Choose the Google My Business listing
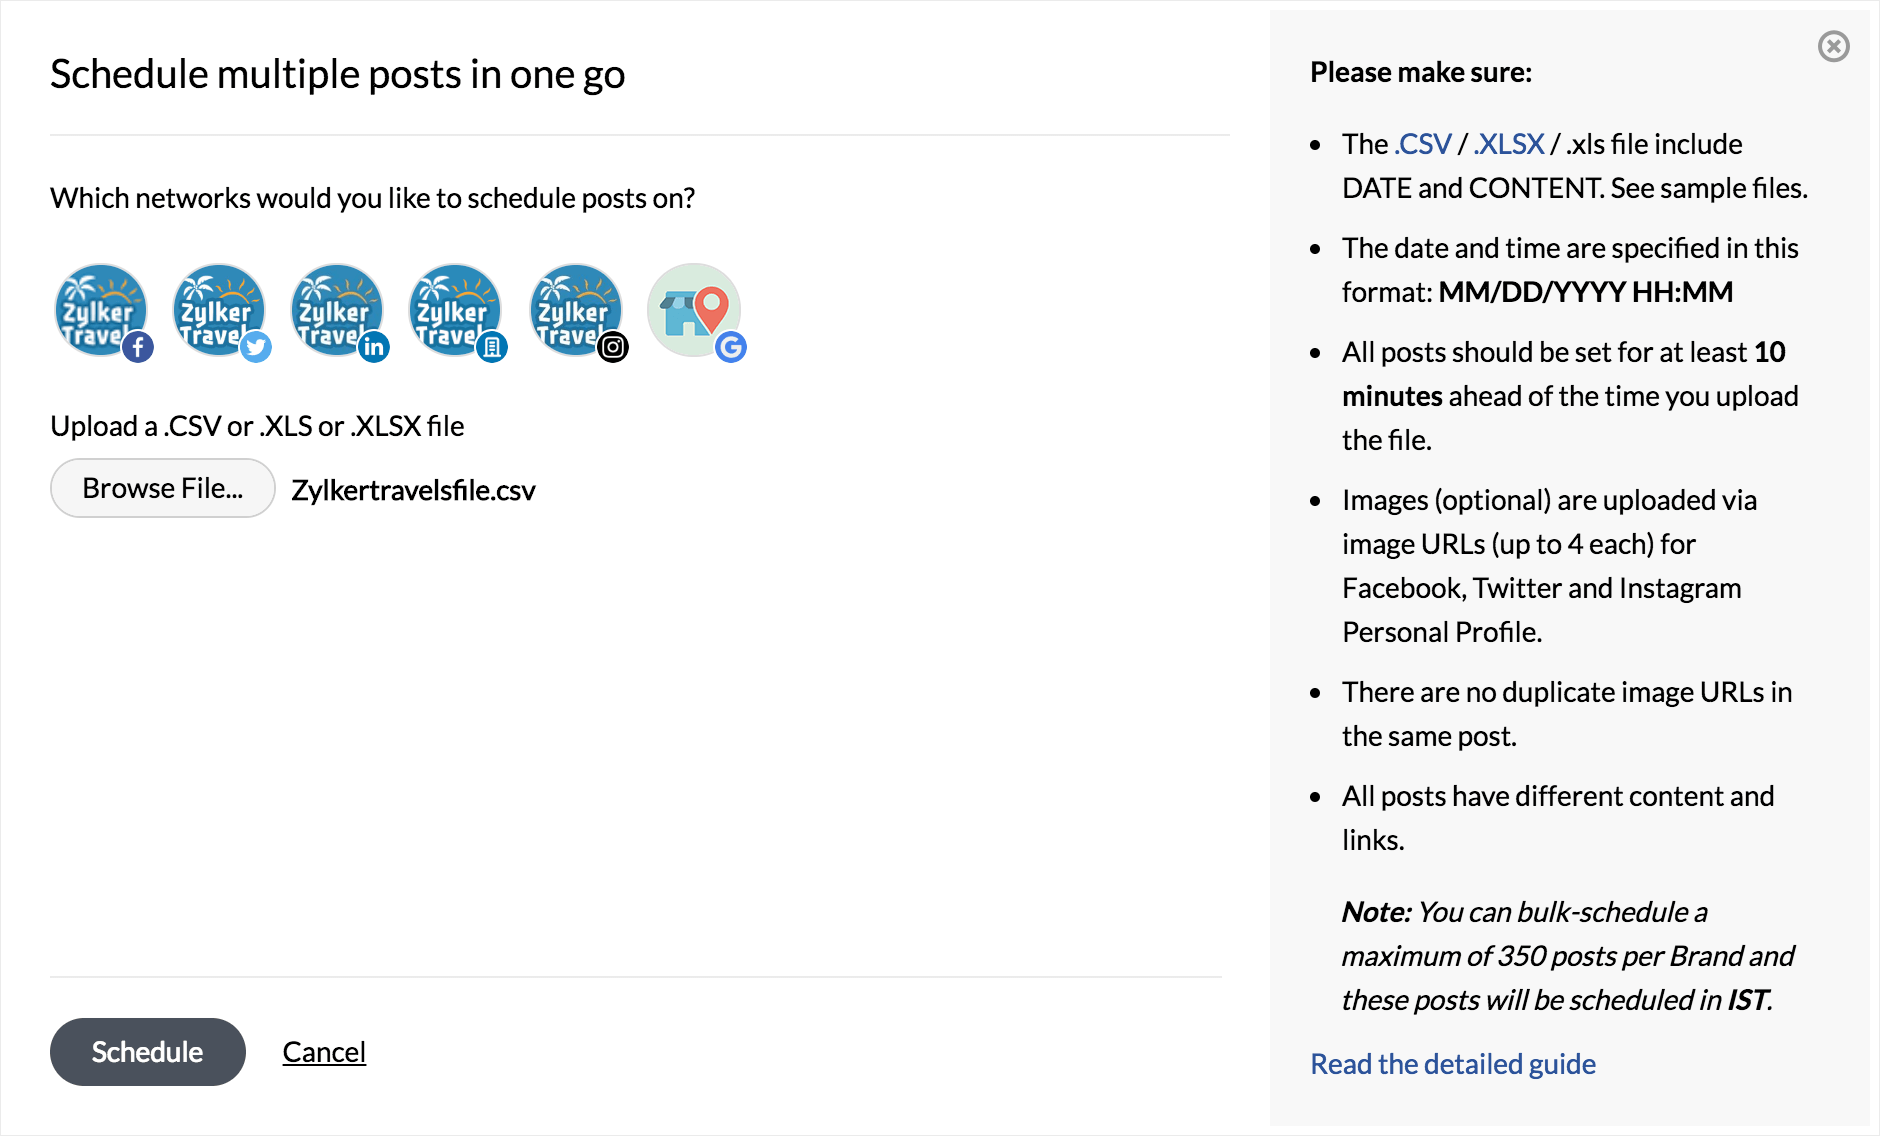 coord(694,311)
